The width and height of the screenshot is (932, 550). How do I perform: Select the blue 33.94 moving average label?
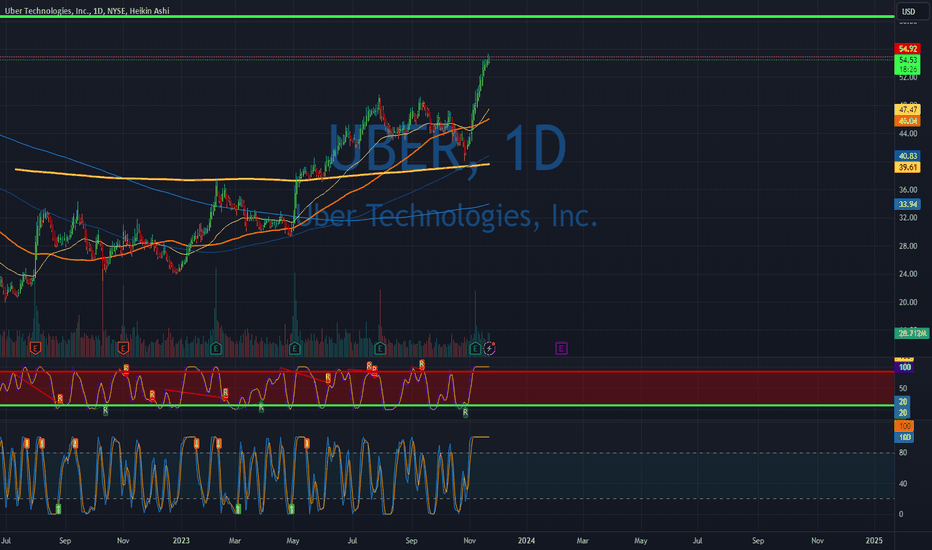(907, 204)
